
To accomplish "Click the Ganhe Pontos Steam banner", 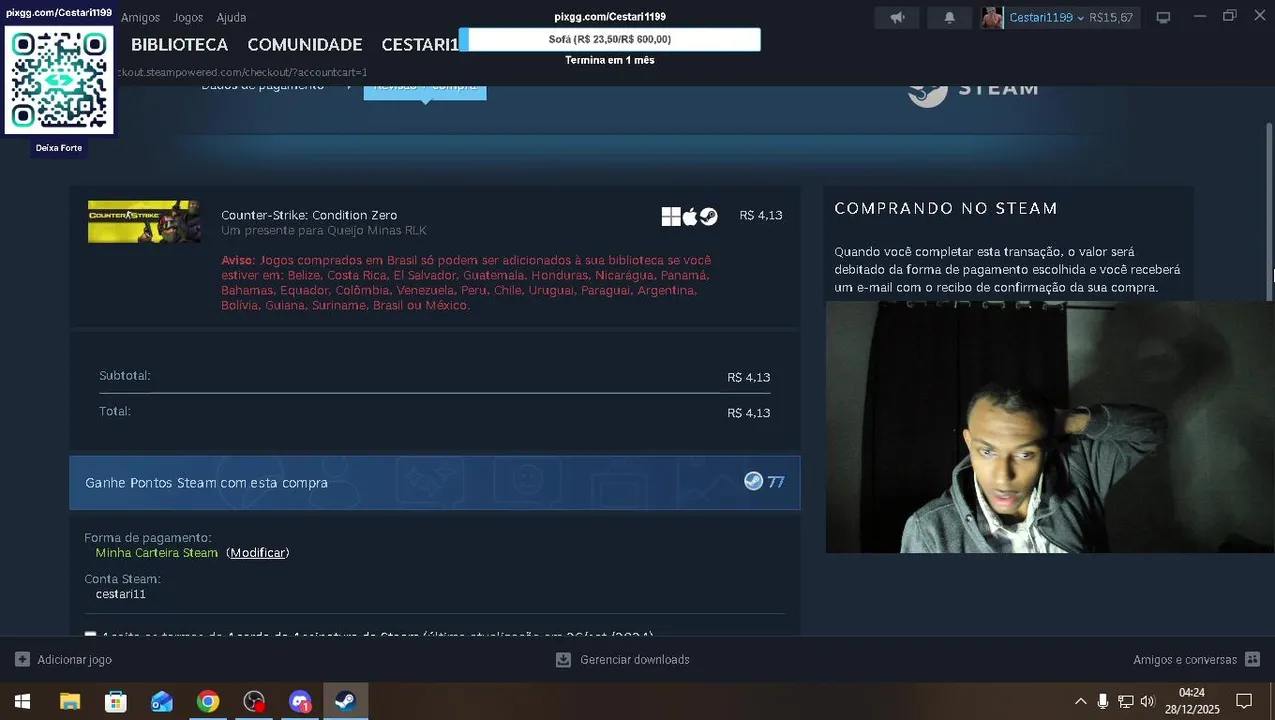I will coord(435,483).
